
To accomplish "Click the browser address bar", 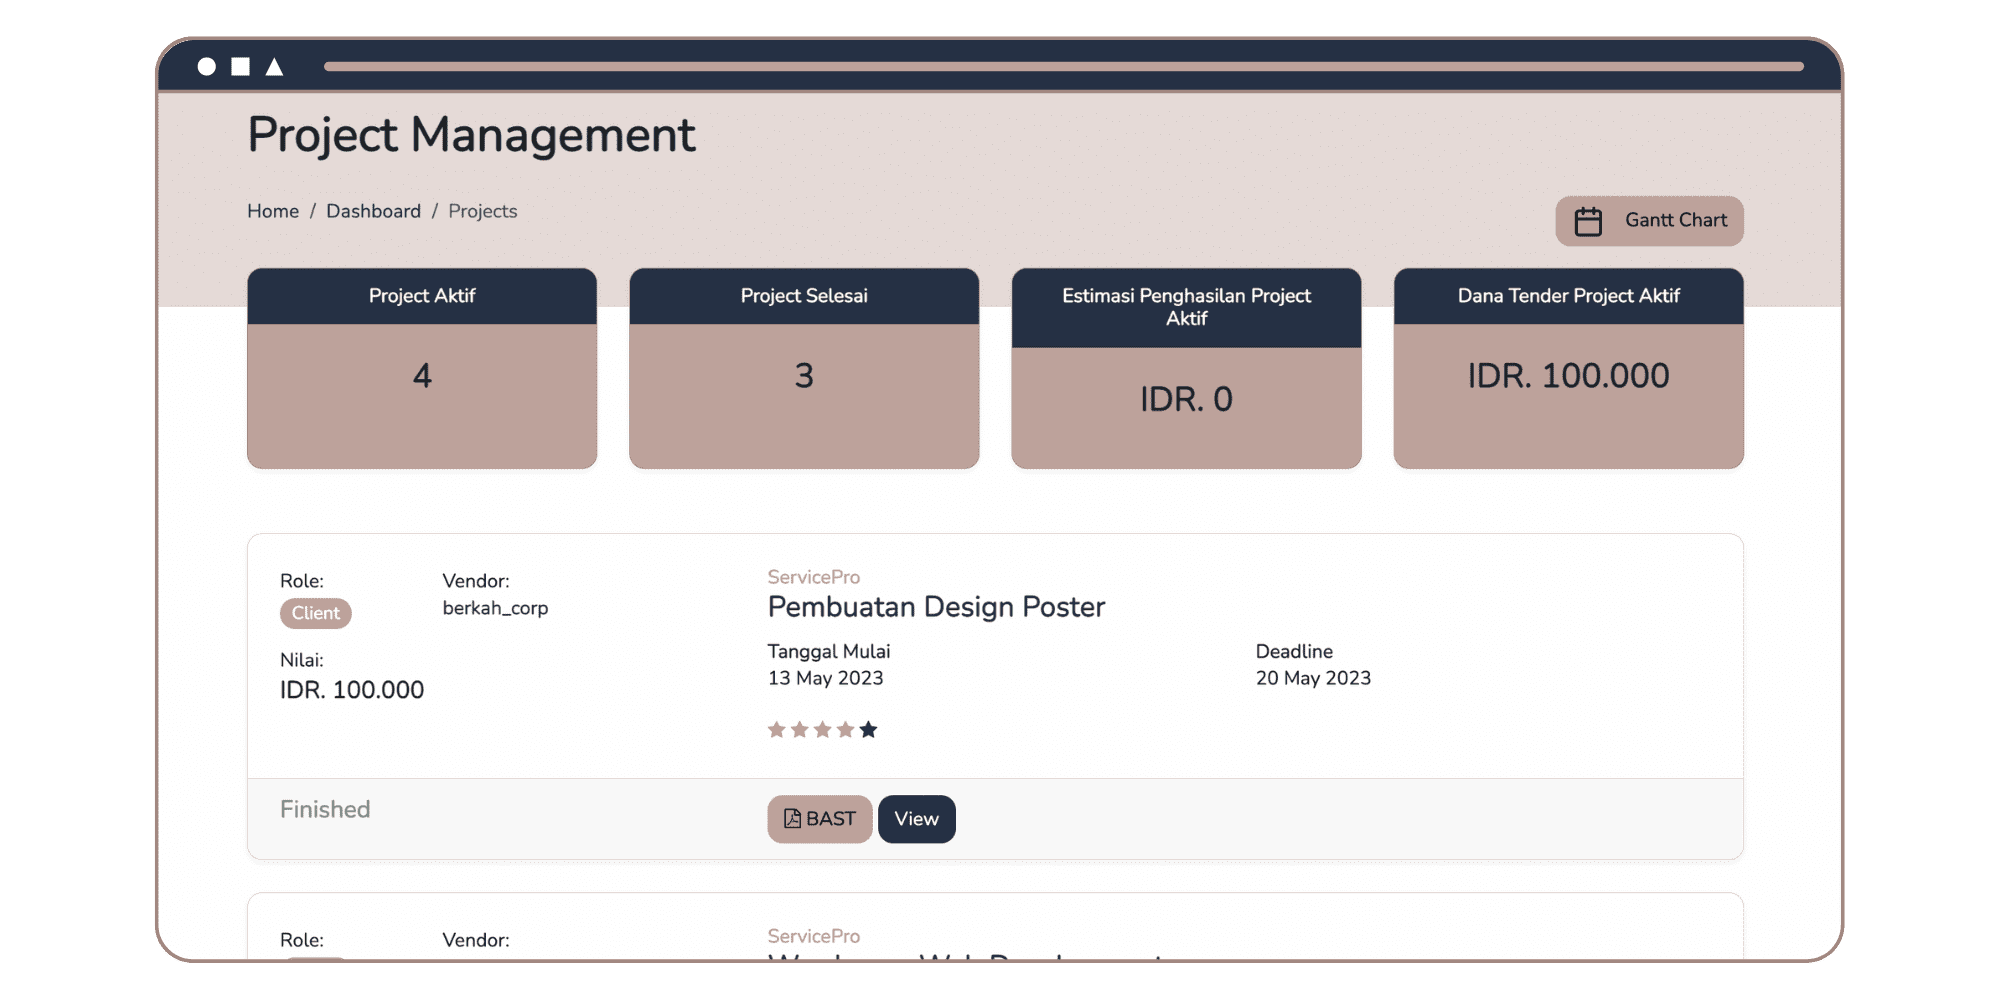I will 1063,67.
